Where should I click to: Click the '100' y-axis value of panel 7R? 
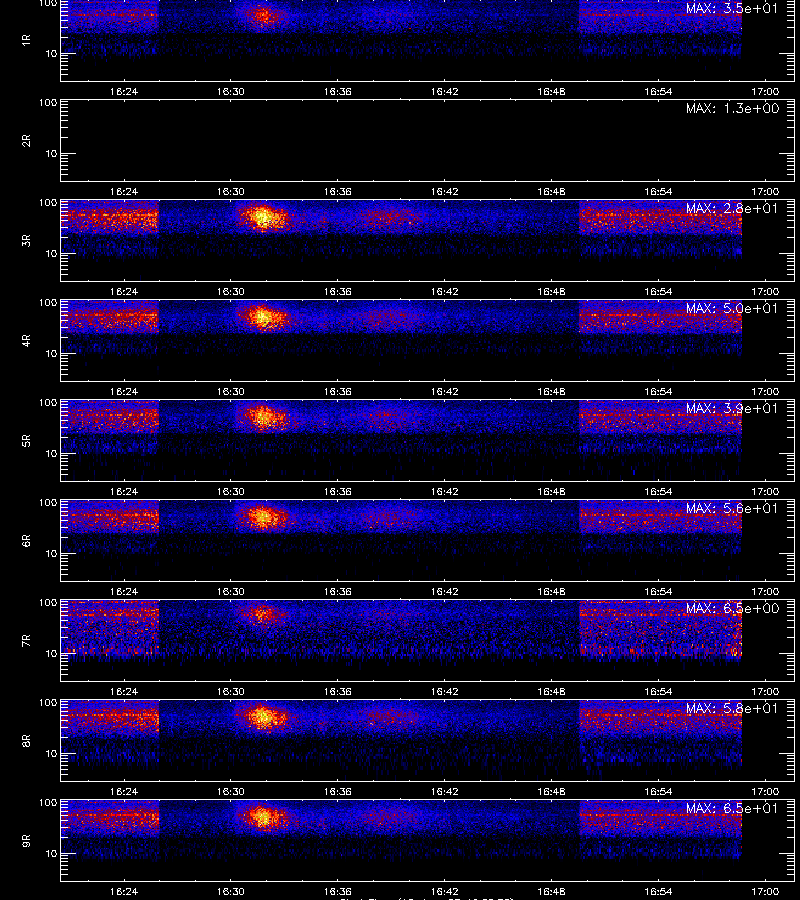tap(48, 603)
